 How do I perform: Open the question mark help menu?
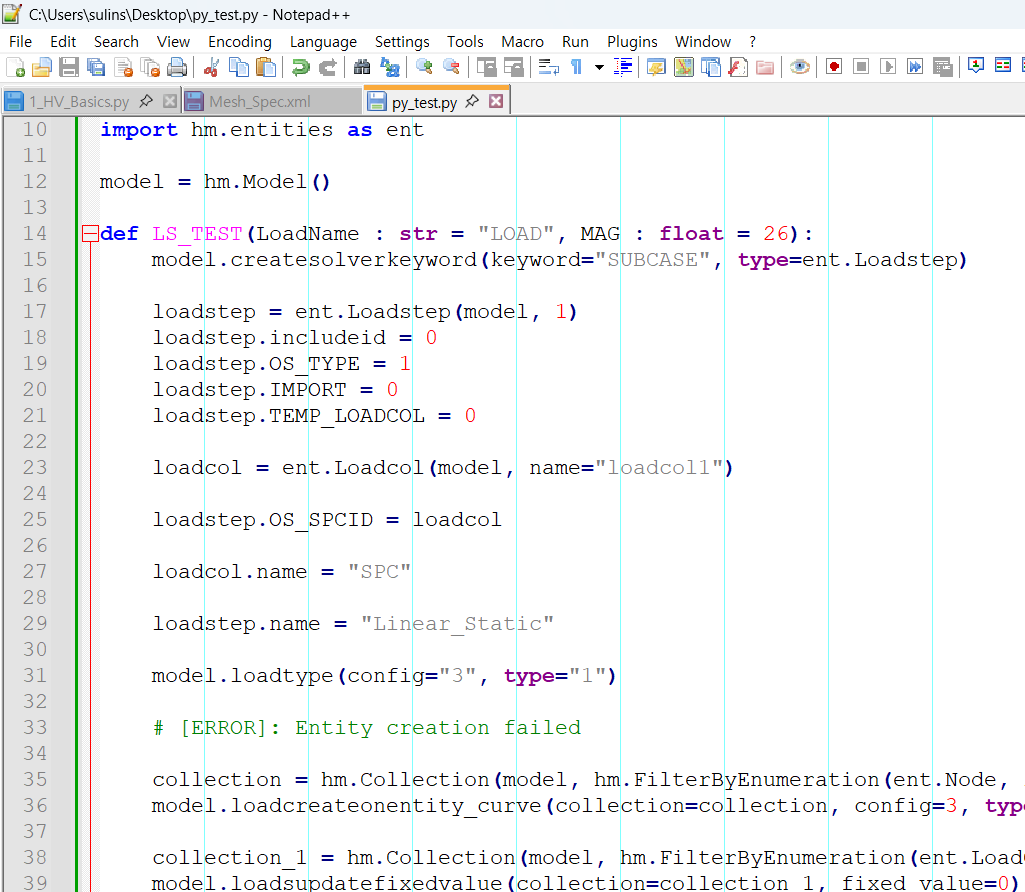pyautogui.click(x=753, y=42)
